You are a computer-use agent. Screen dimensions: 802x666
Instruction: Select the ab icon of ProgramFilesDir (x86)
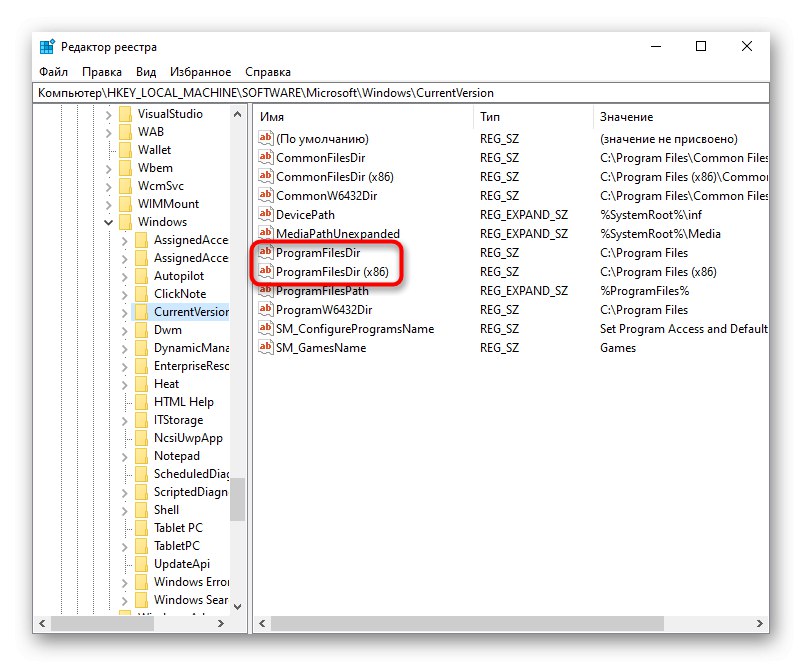265,271
